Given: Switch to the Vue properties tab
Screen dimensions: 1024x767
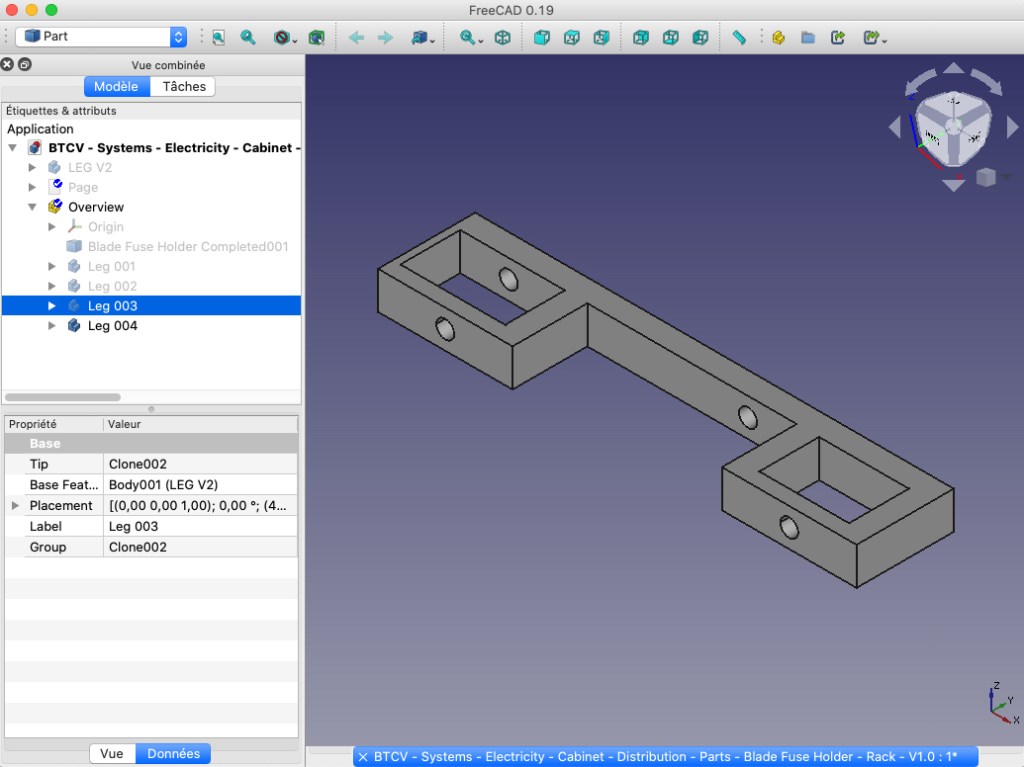Looking at the screenshot, I should pyautogui.click(x=112, y=753).
